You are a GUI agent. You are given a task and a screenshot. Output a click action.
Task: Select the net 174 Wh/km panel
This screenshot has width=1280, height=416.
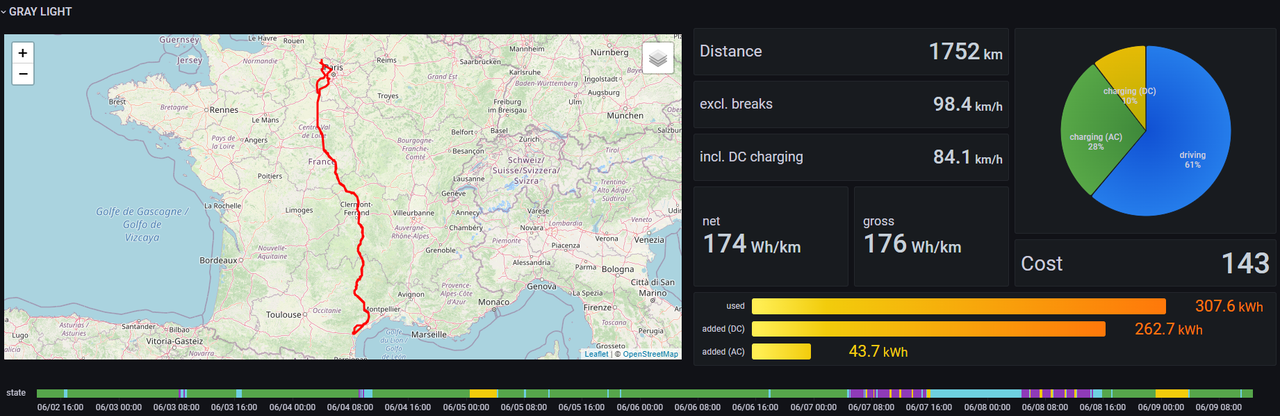pyautogui.click(x=771, y=236)
